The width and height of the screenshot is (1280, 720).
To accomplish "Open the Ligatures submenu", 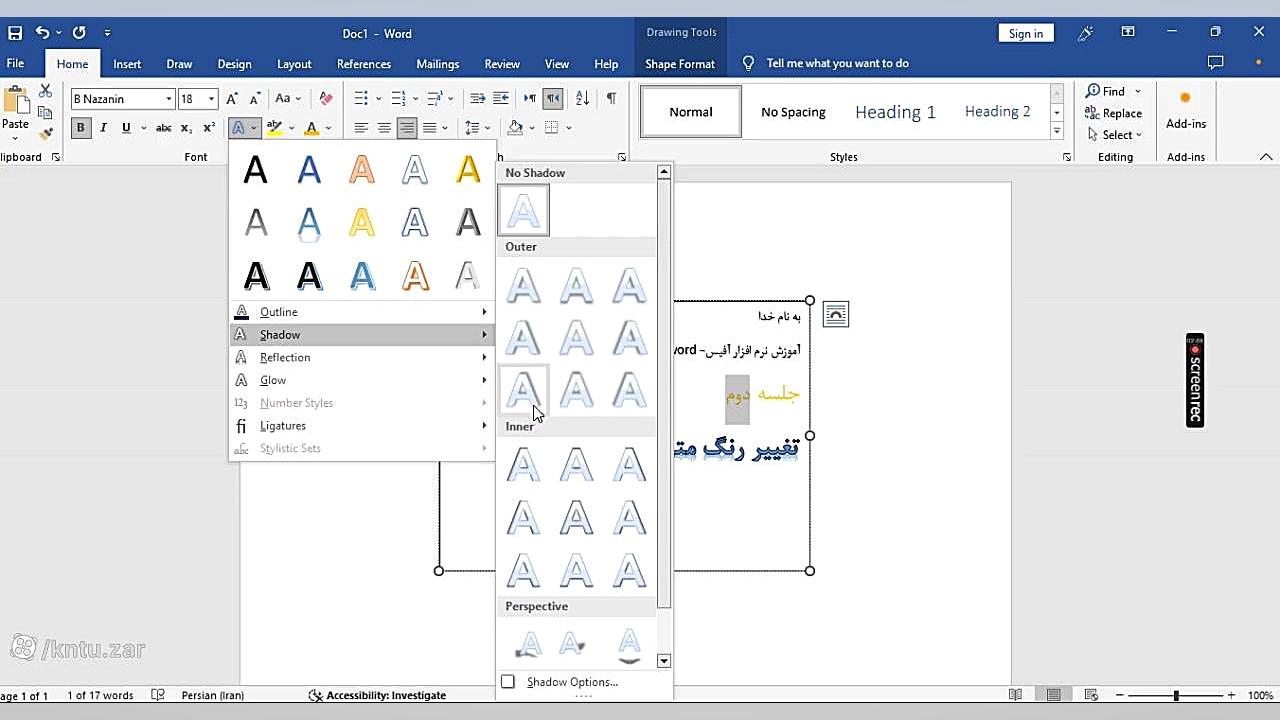I will [x=362, y=425].
